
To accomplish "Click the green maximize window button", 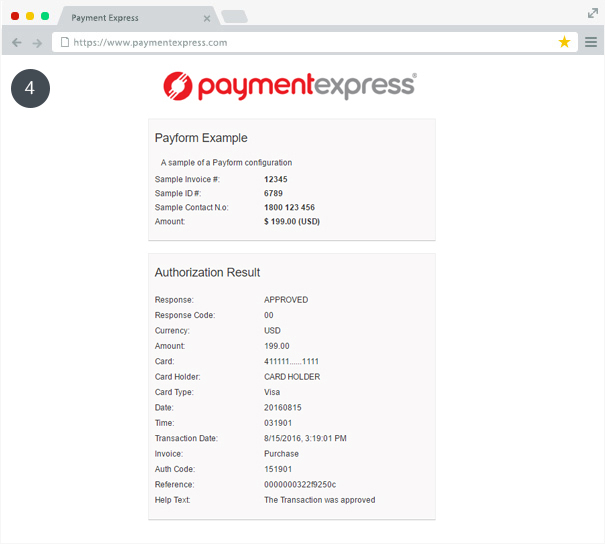I will 45,16.
